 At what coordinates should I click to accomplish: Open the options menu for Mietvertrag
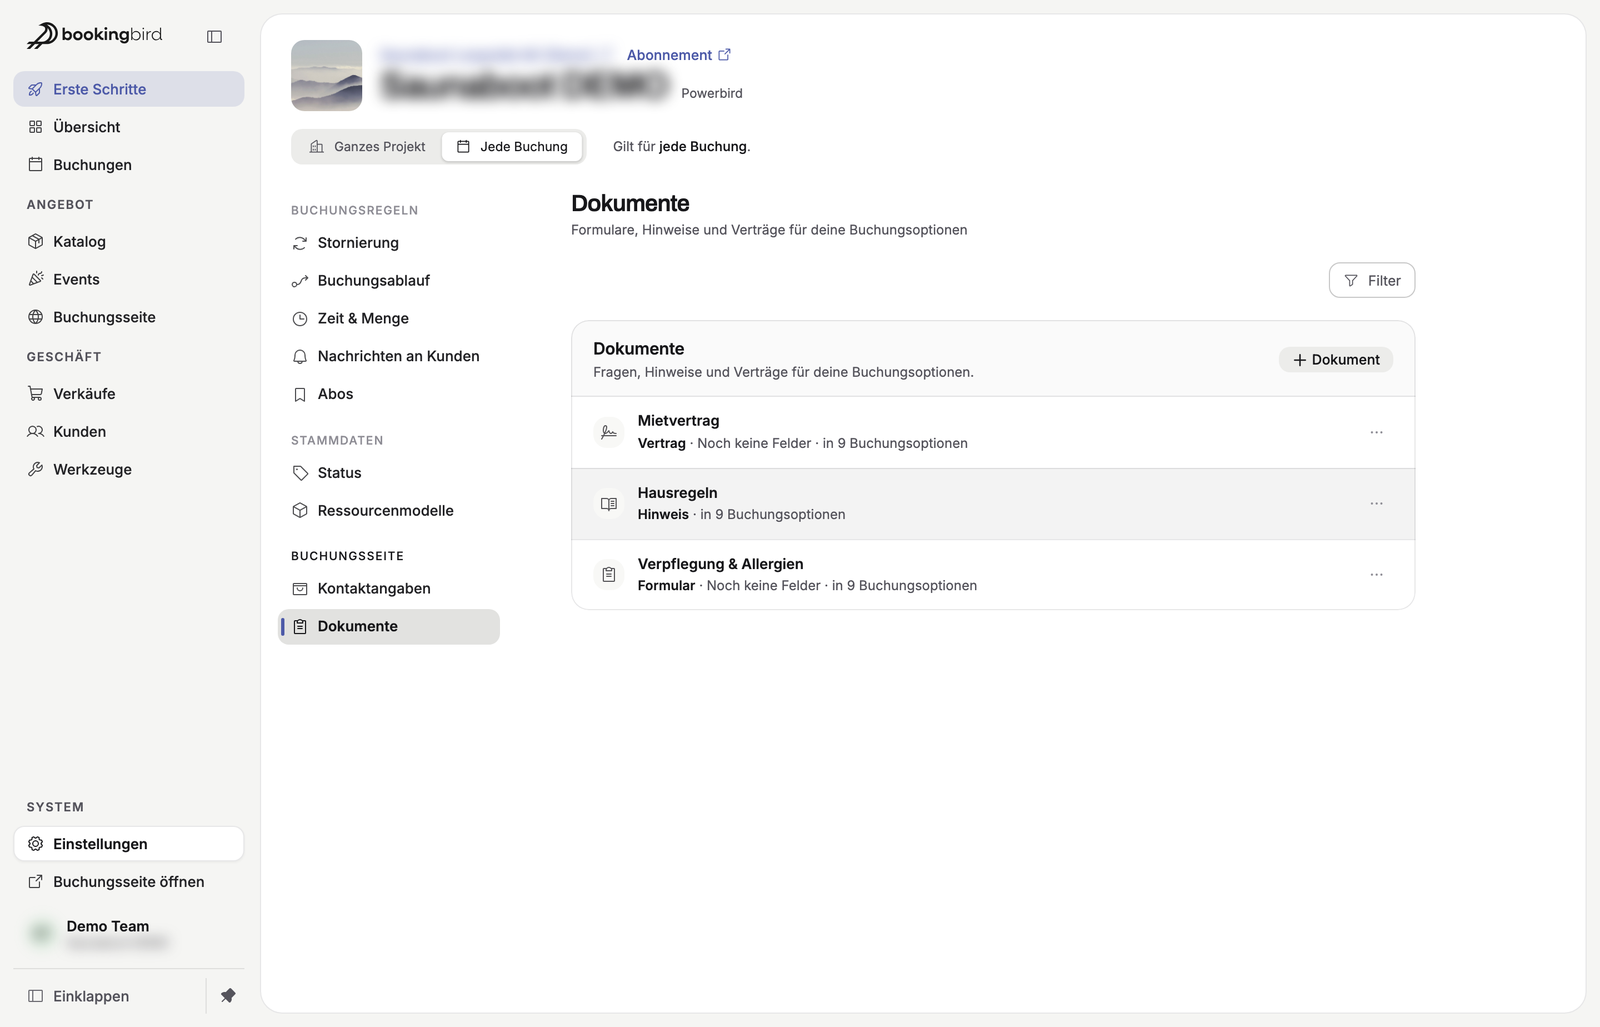[1377, 432]
